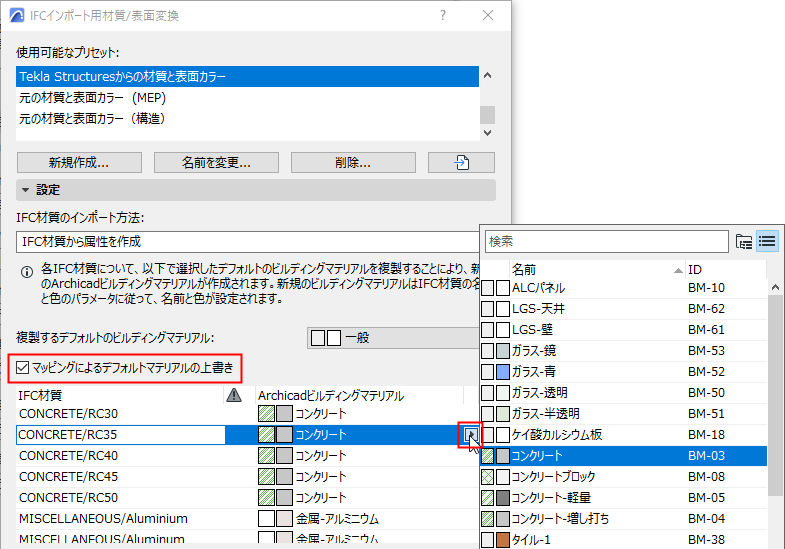Click the import preset icon button
The height and width of the screenshot is (549, 785).
coord(461,163)
